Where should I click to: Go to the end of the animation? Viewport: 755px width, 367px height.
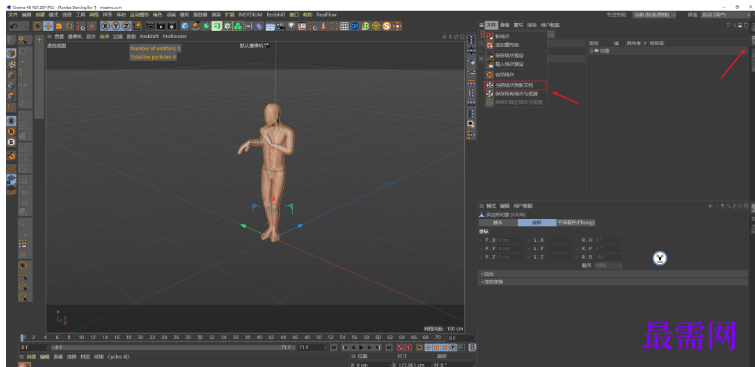[x=389, y=347]
